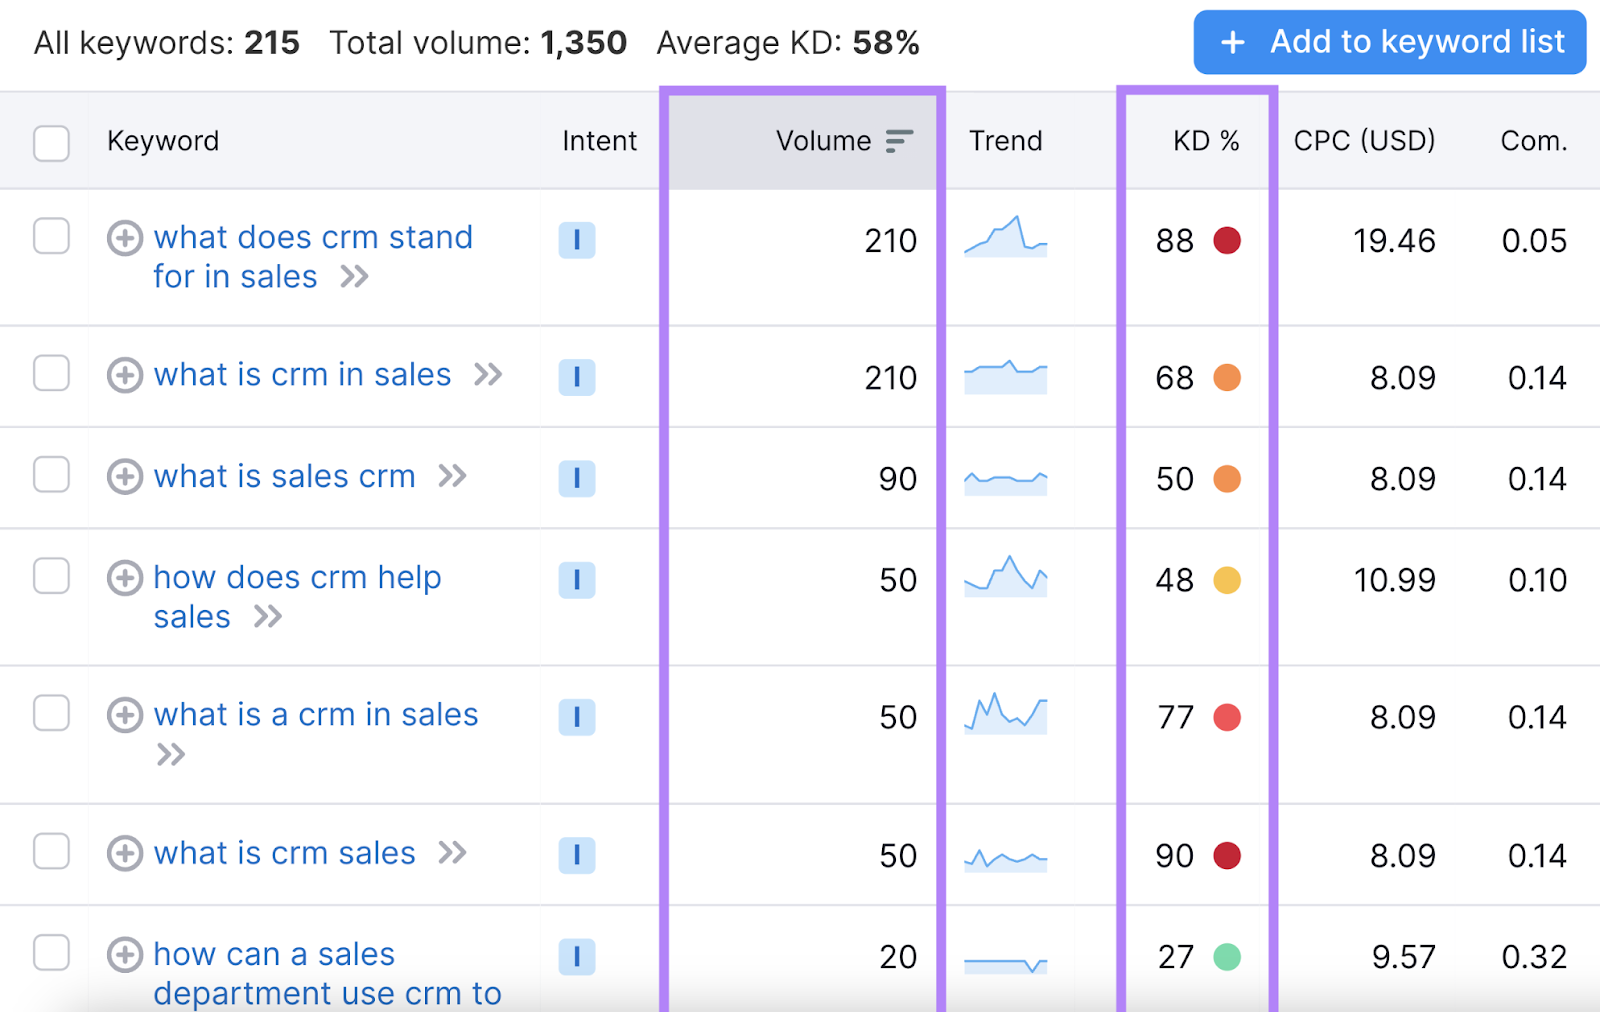Click the green KD indicator beside 27
The image size is (1600, 1012).
[1228, 957]
